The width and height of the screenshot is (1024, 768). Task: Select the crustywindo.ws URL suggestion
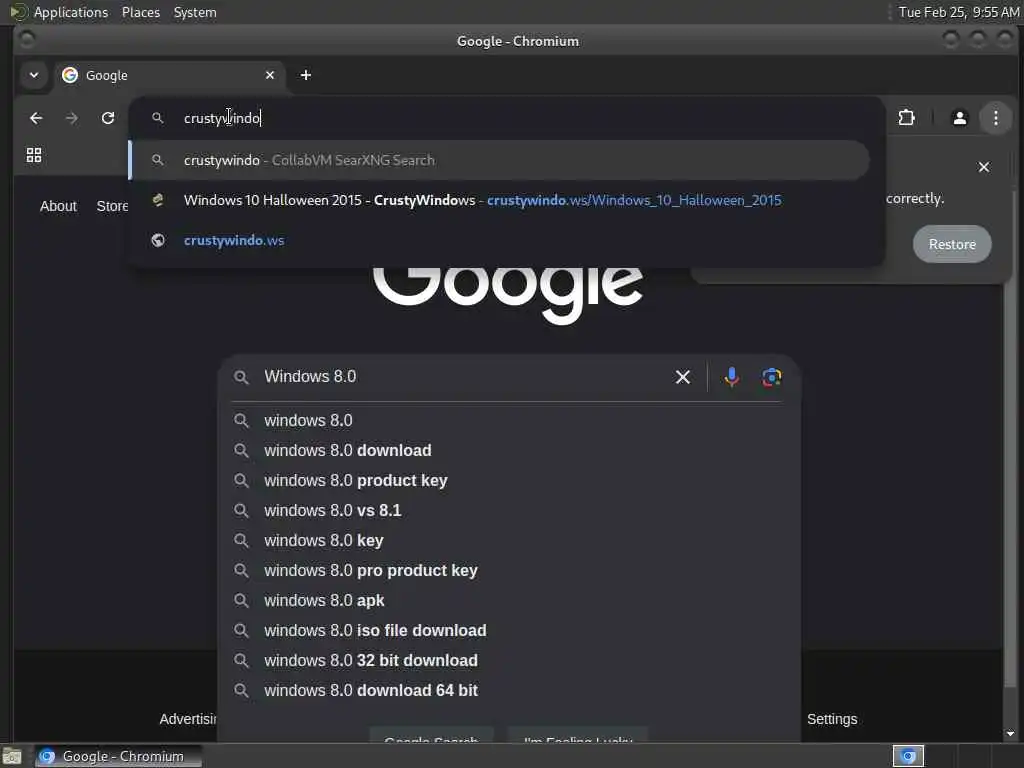click(x=500, y=240)
